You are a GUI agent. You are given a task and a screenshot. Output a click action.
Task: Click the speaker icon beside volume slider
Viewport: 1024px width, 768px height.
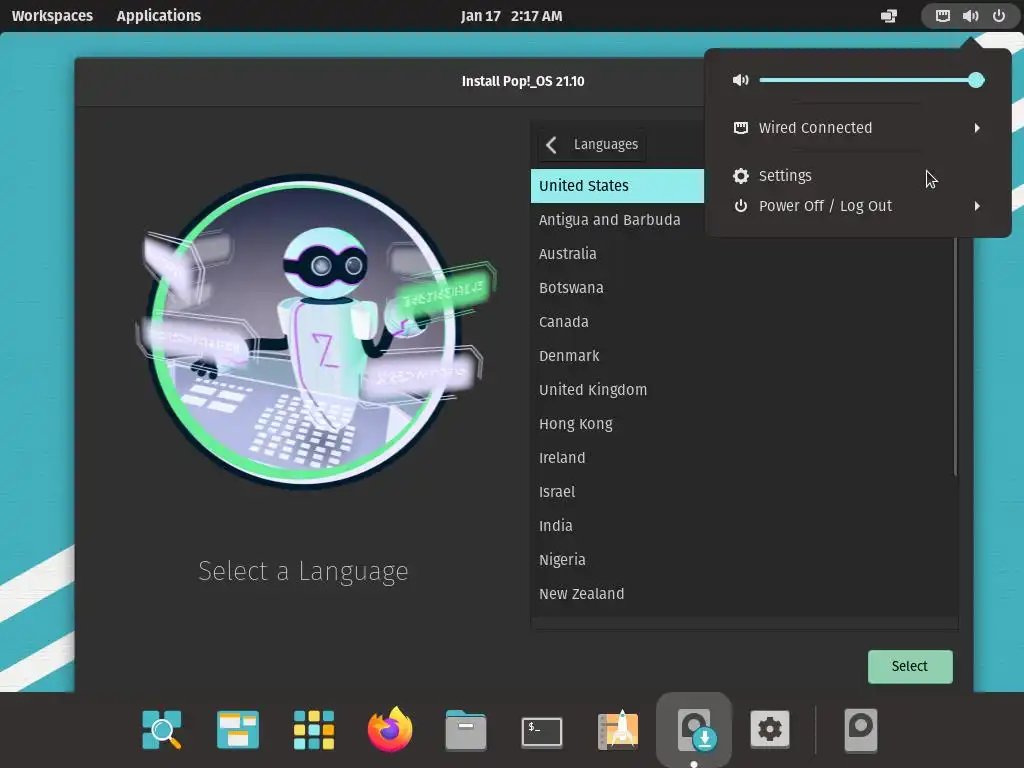click(741, 80)
